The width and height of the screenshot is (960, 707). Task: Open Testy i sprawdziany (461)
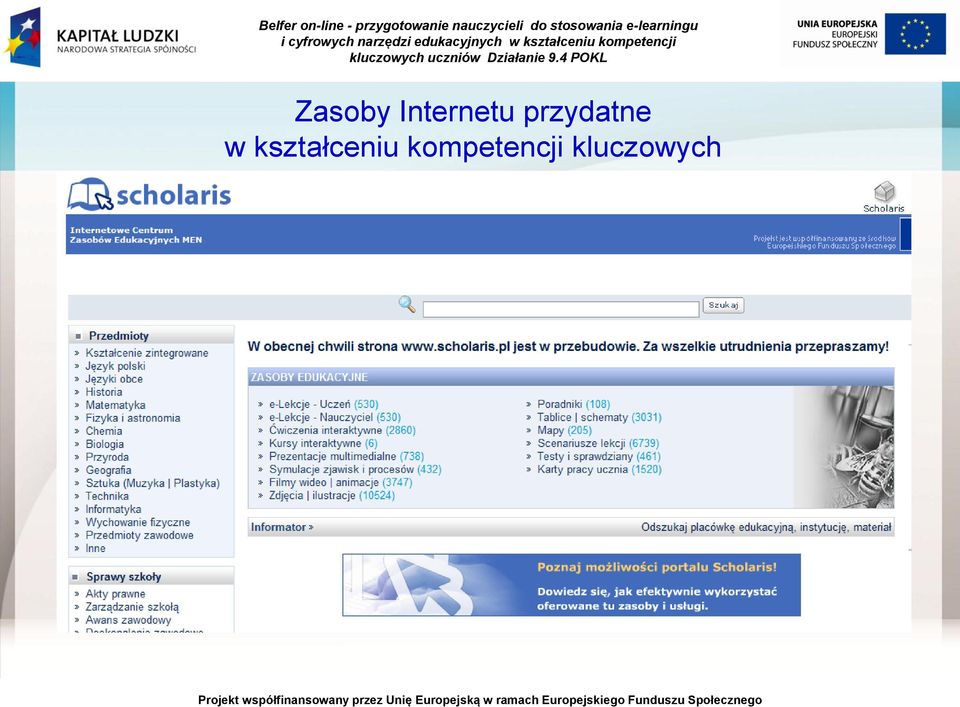(x=599, y=456)
